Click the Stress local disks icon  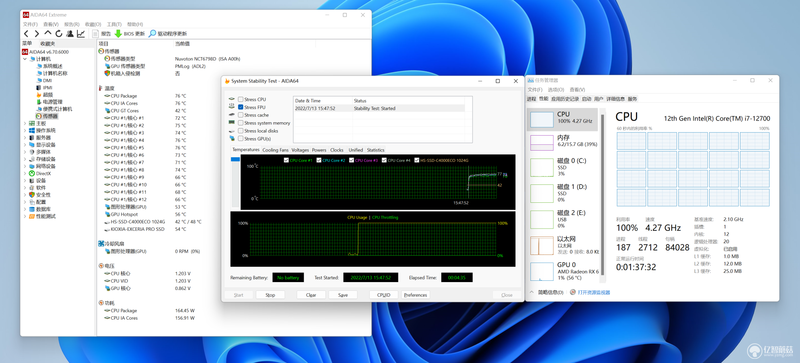click(232, 131)
